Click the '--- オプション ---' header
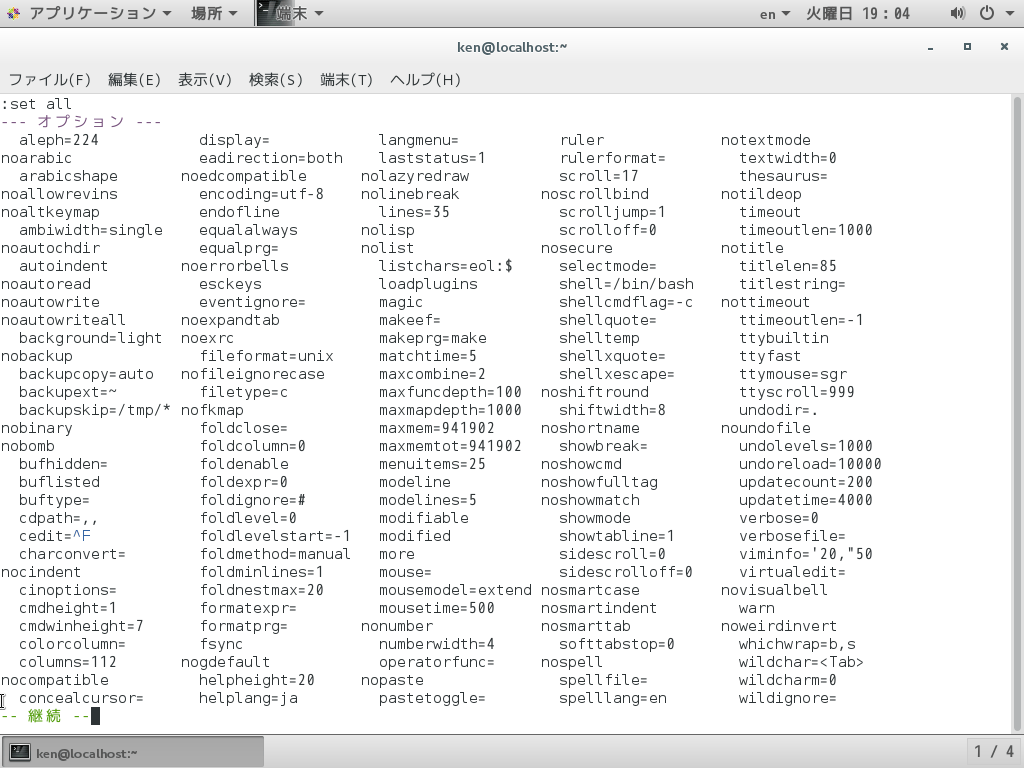Screen dimensions: 1024x768 click(81, 121)
